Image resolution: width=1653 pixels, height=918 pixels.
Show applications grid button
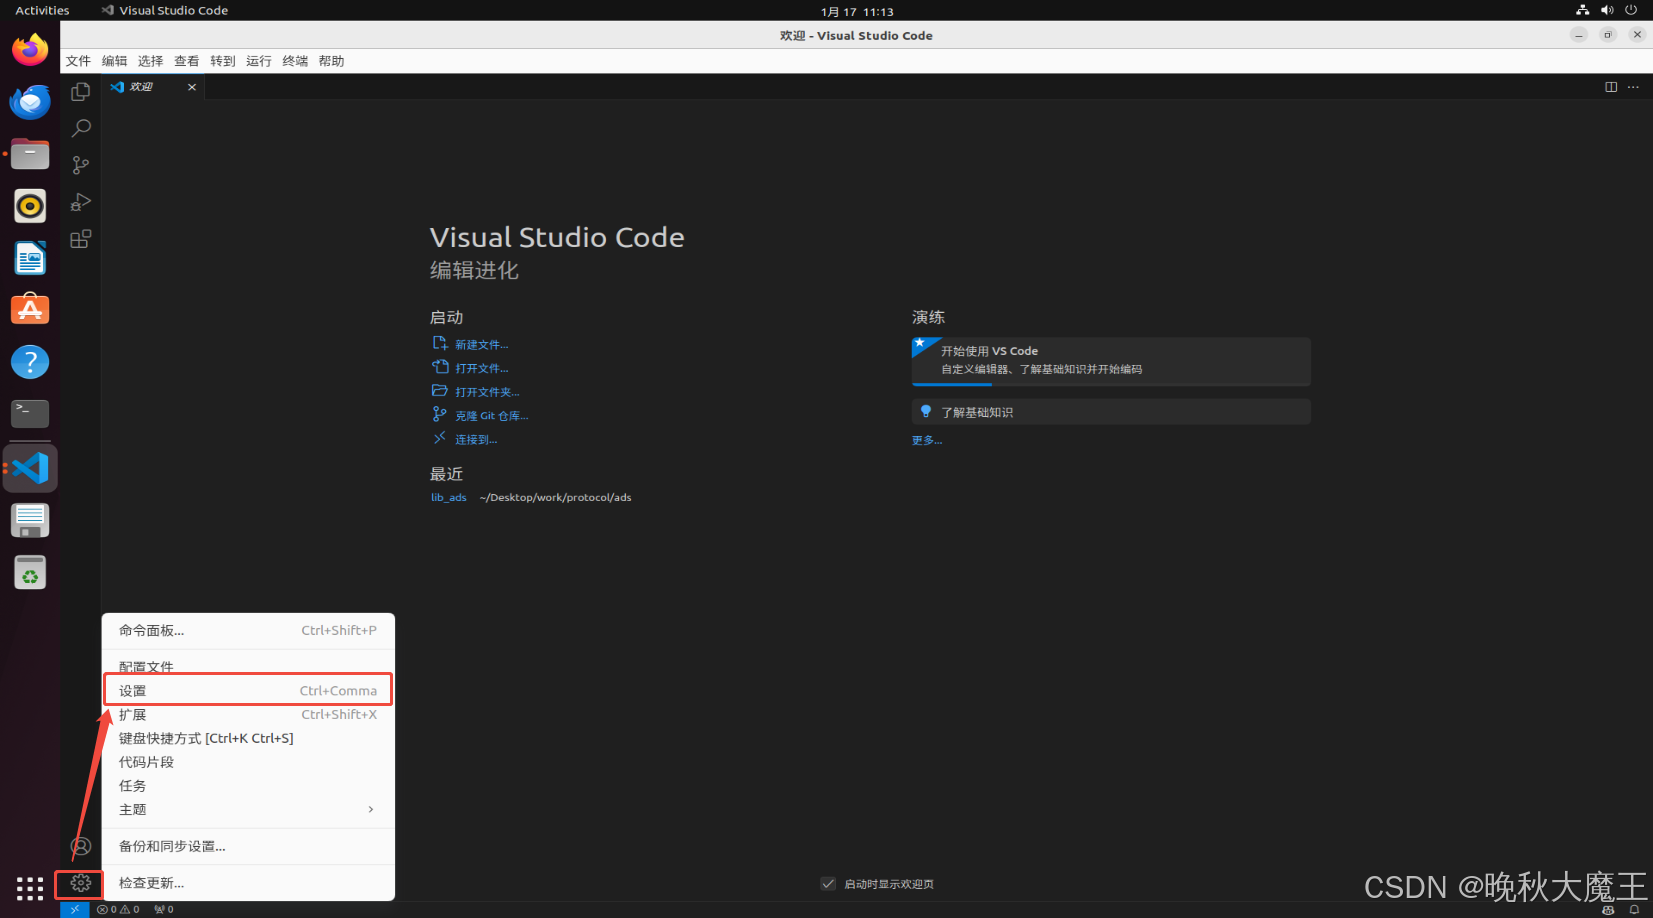coord(30,888)
